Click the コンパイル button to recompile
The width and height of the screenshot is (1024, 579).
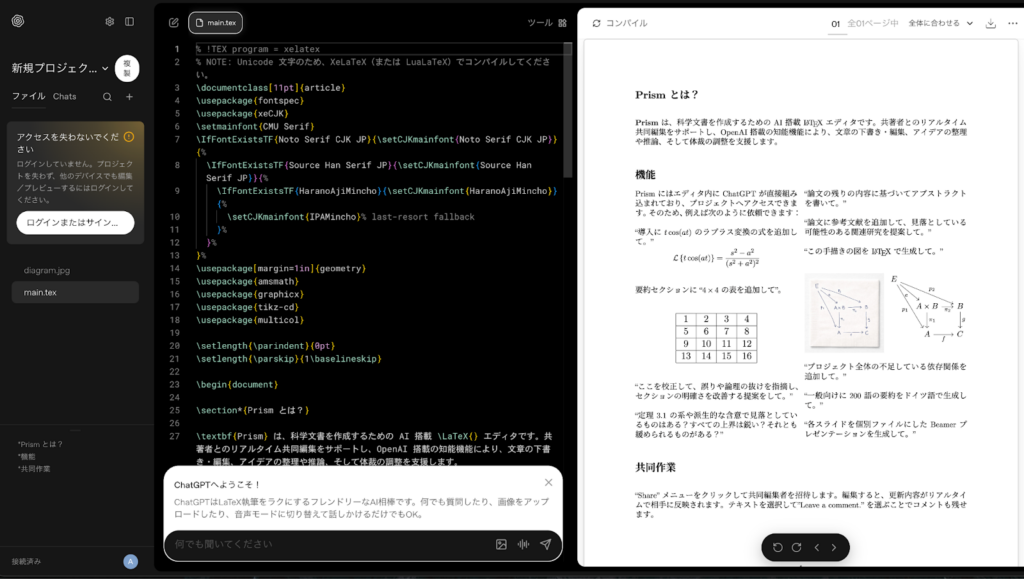[x=618, y=22]
